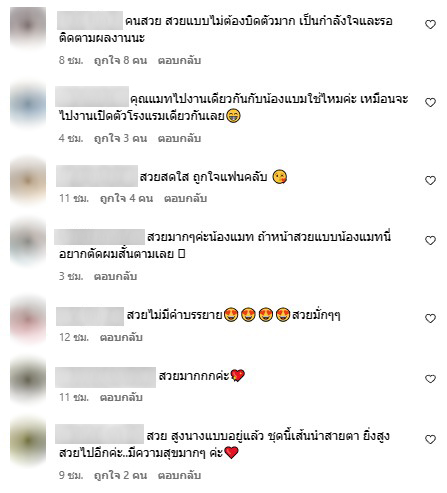This screenshot has width=447, height=493.
Task: Like the comment starting with คนสวย
Action: (430, 24)
